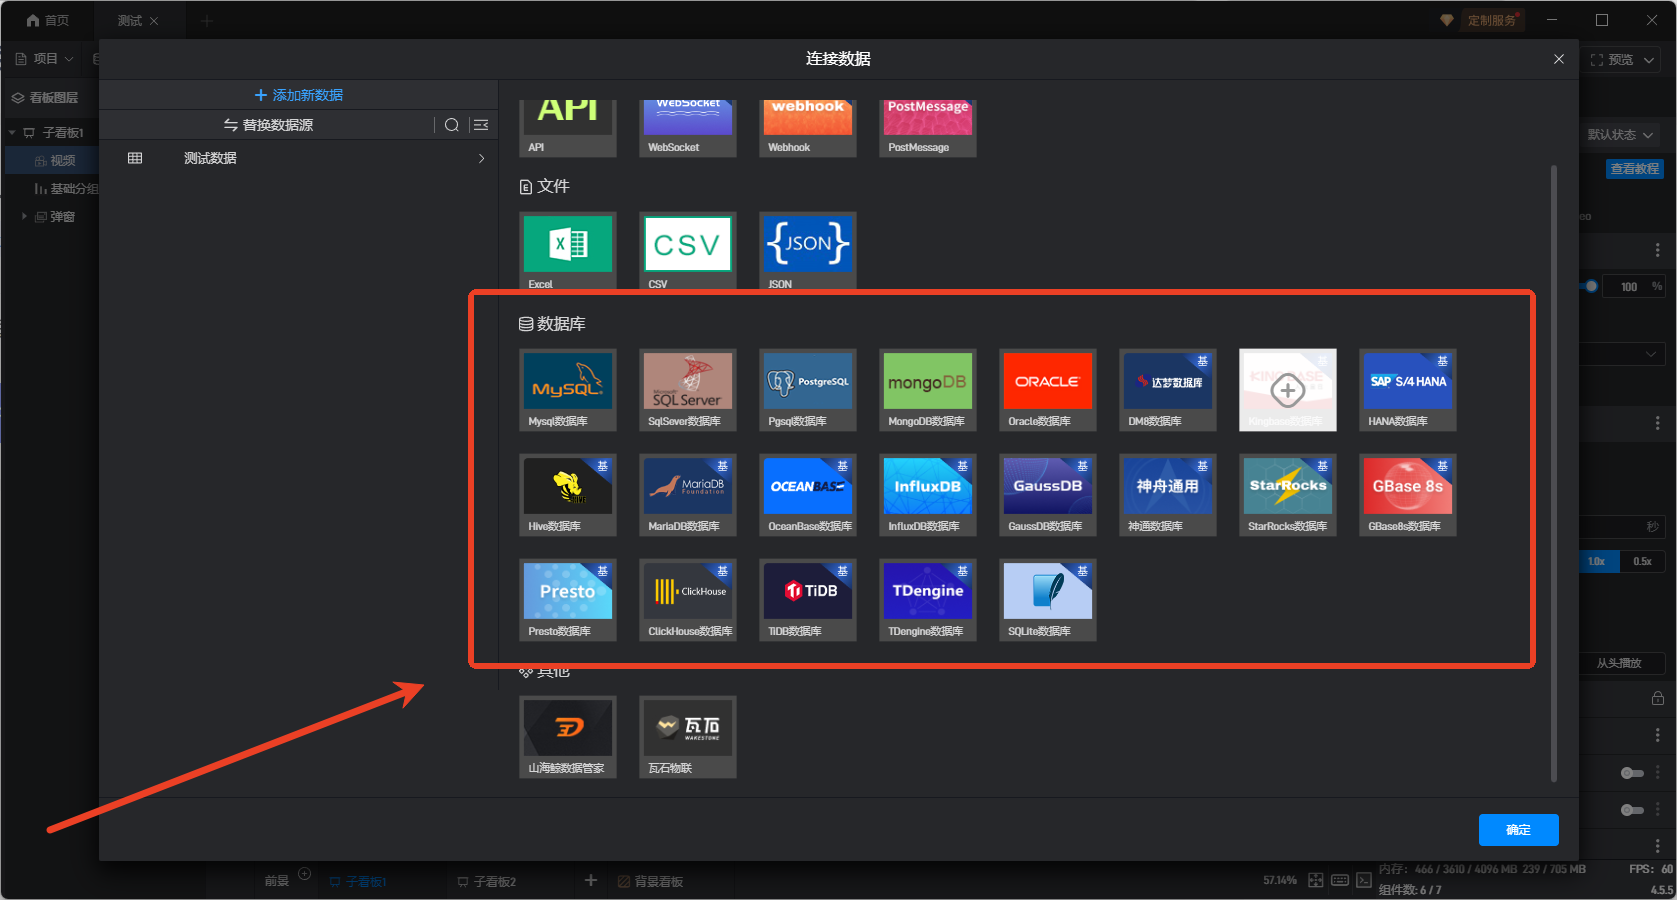Select the MariaDB数据库 tile
Screen dimensions: 1677x900
pos(688,495)
